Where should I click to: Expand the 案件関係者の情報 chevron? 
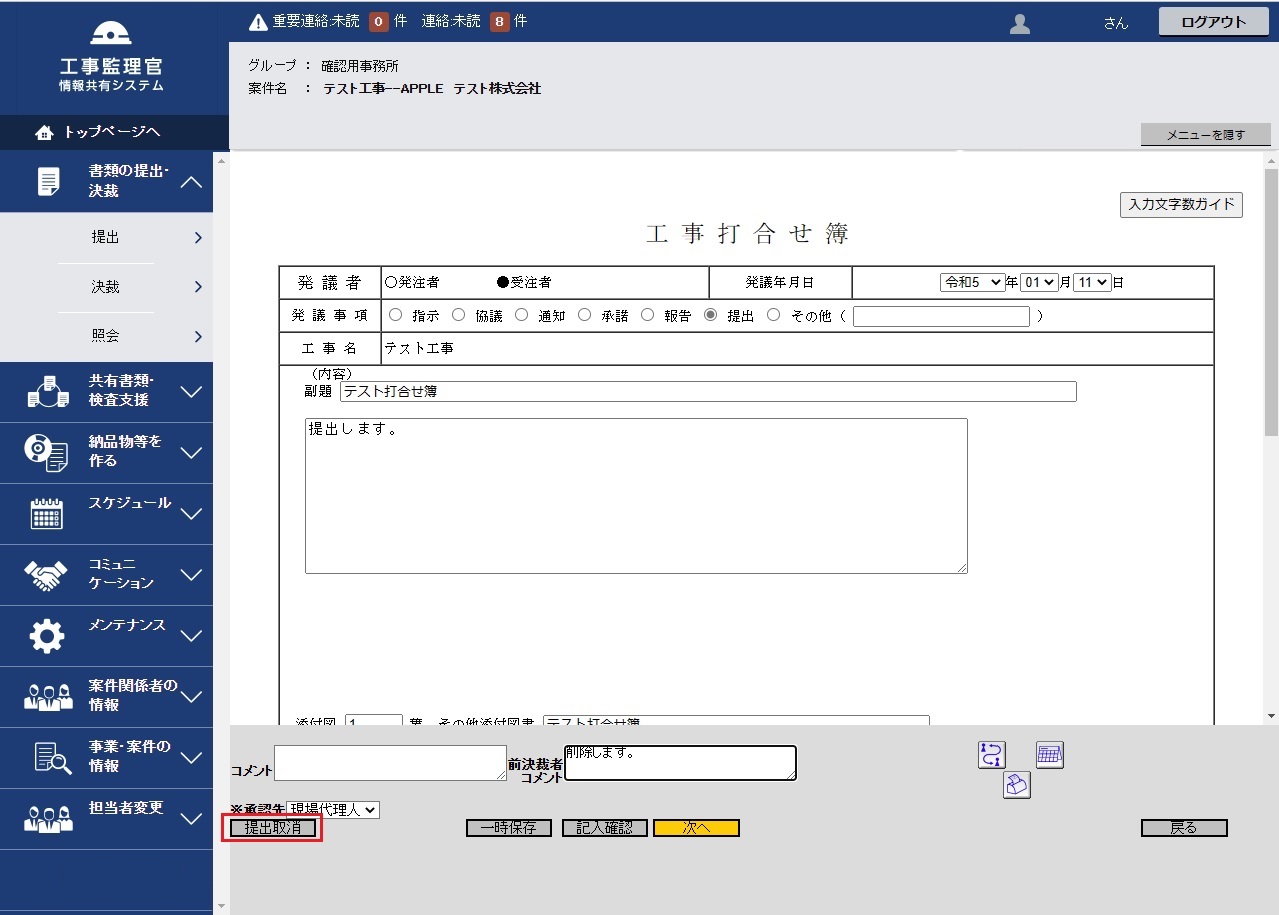pyautogui.click(x=191, y=697)
